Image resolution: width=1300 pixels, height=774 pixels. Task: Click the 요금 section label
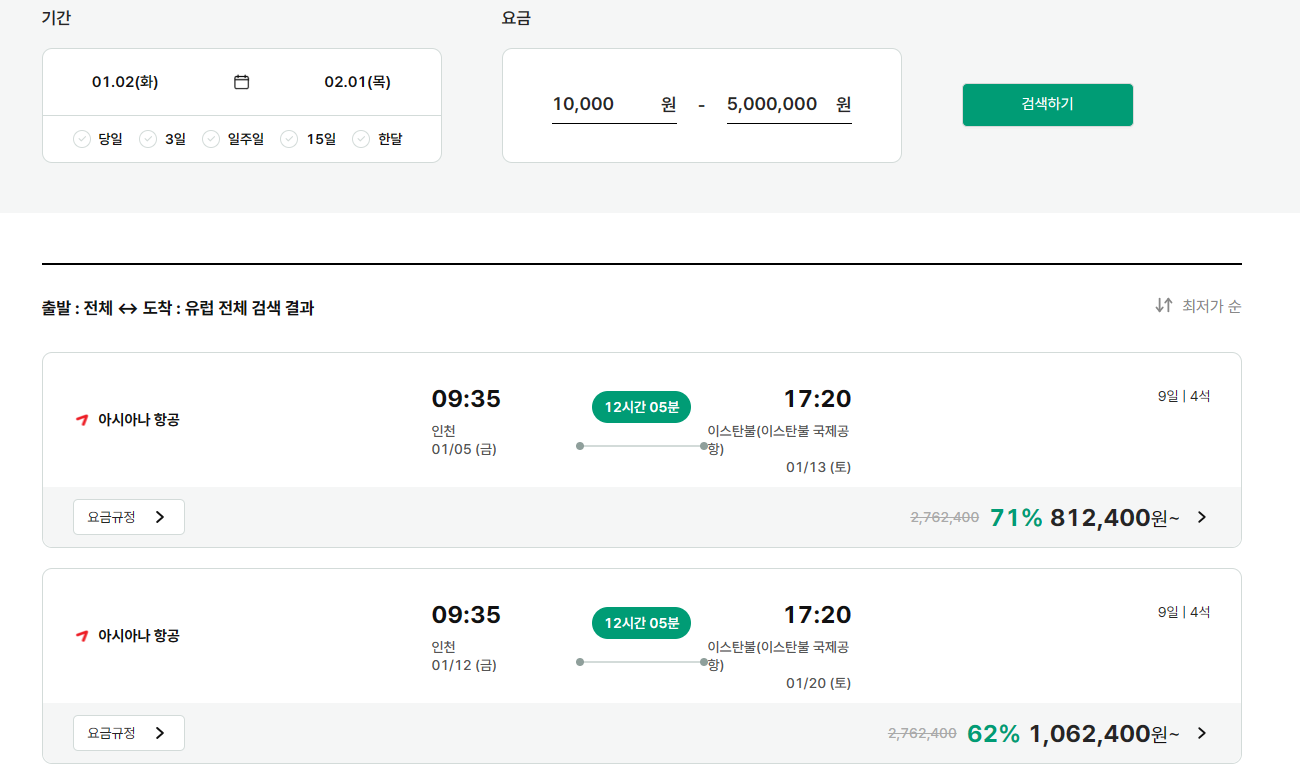pyautogui.click(x=516, y=18)
